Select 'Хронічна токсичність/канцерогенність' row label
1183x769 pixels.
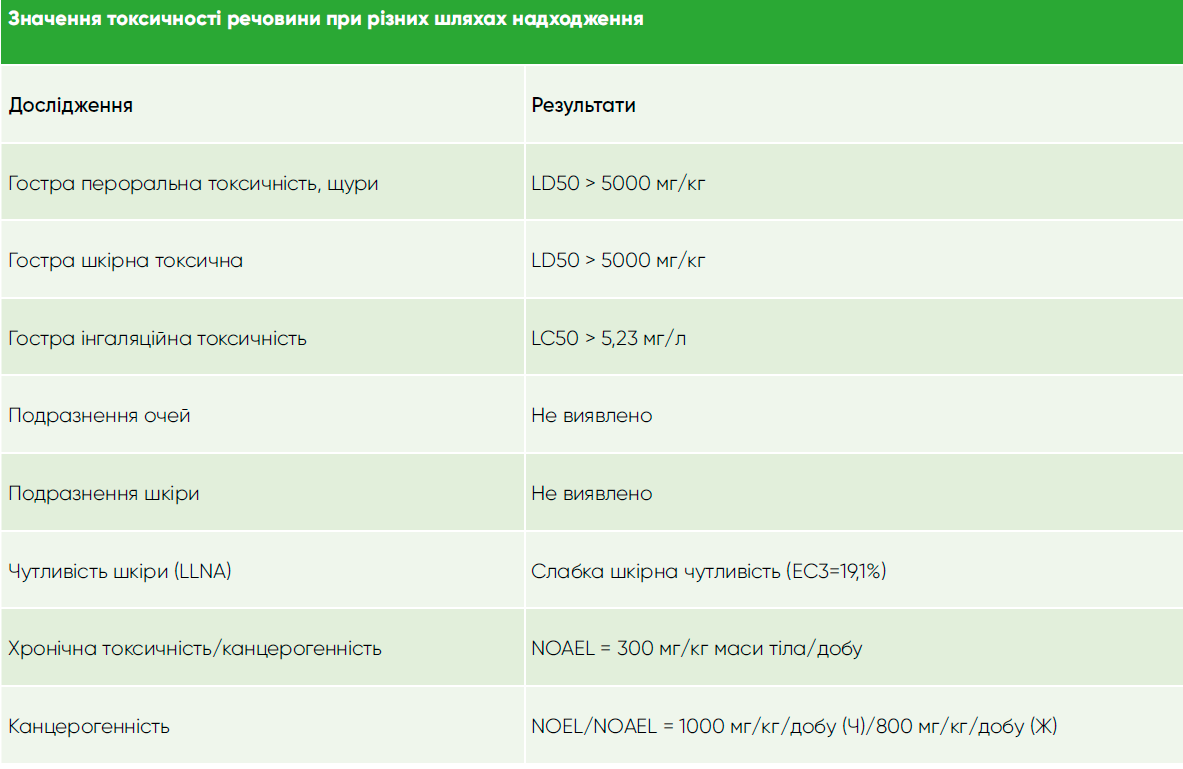click(195, 649)
